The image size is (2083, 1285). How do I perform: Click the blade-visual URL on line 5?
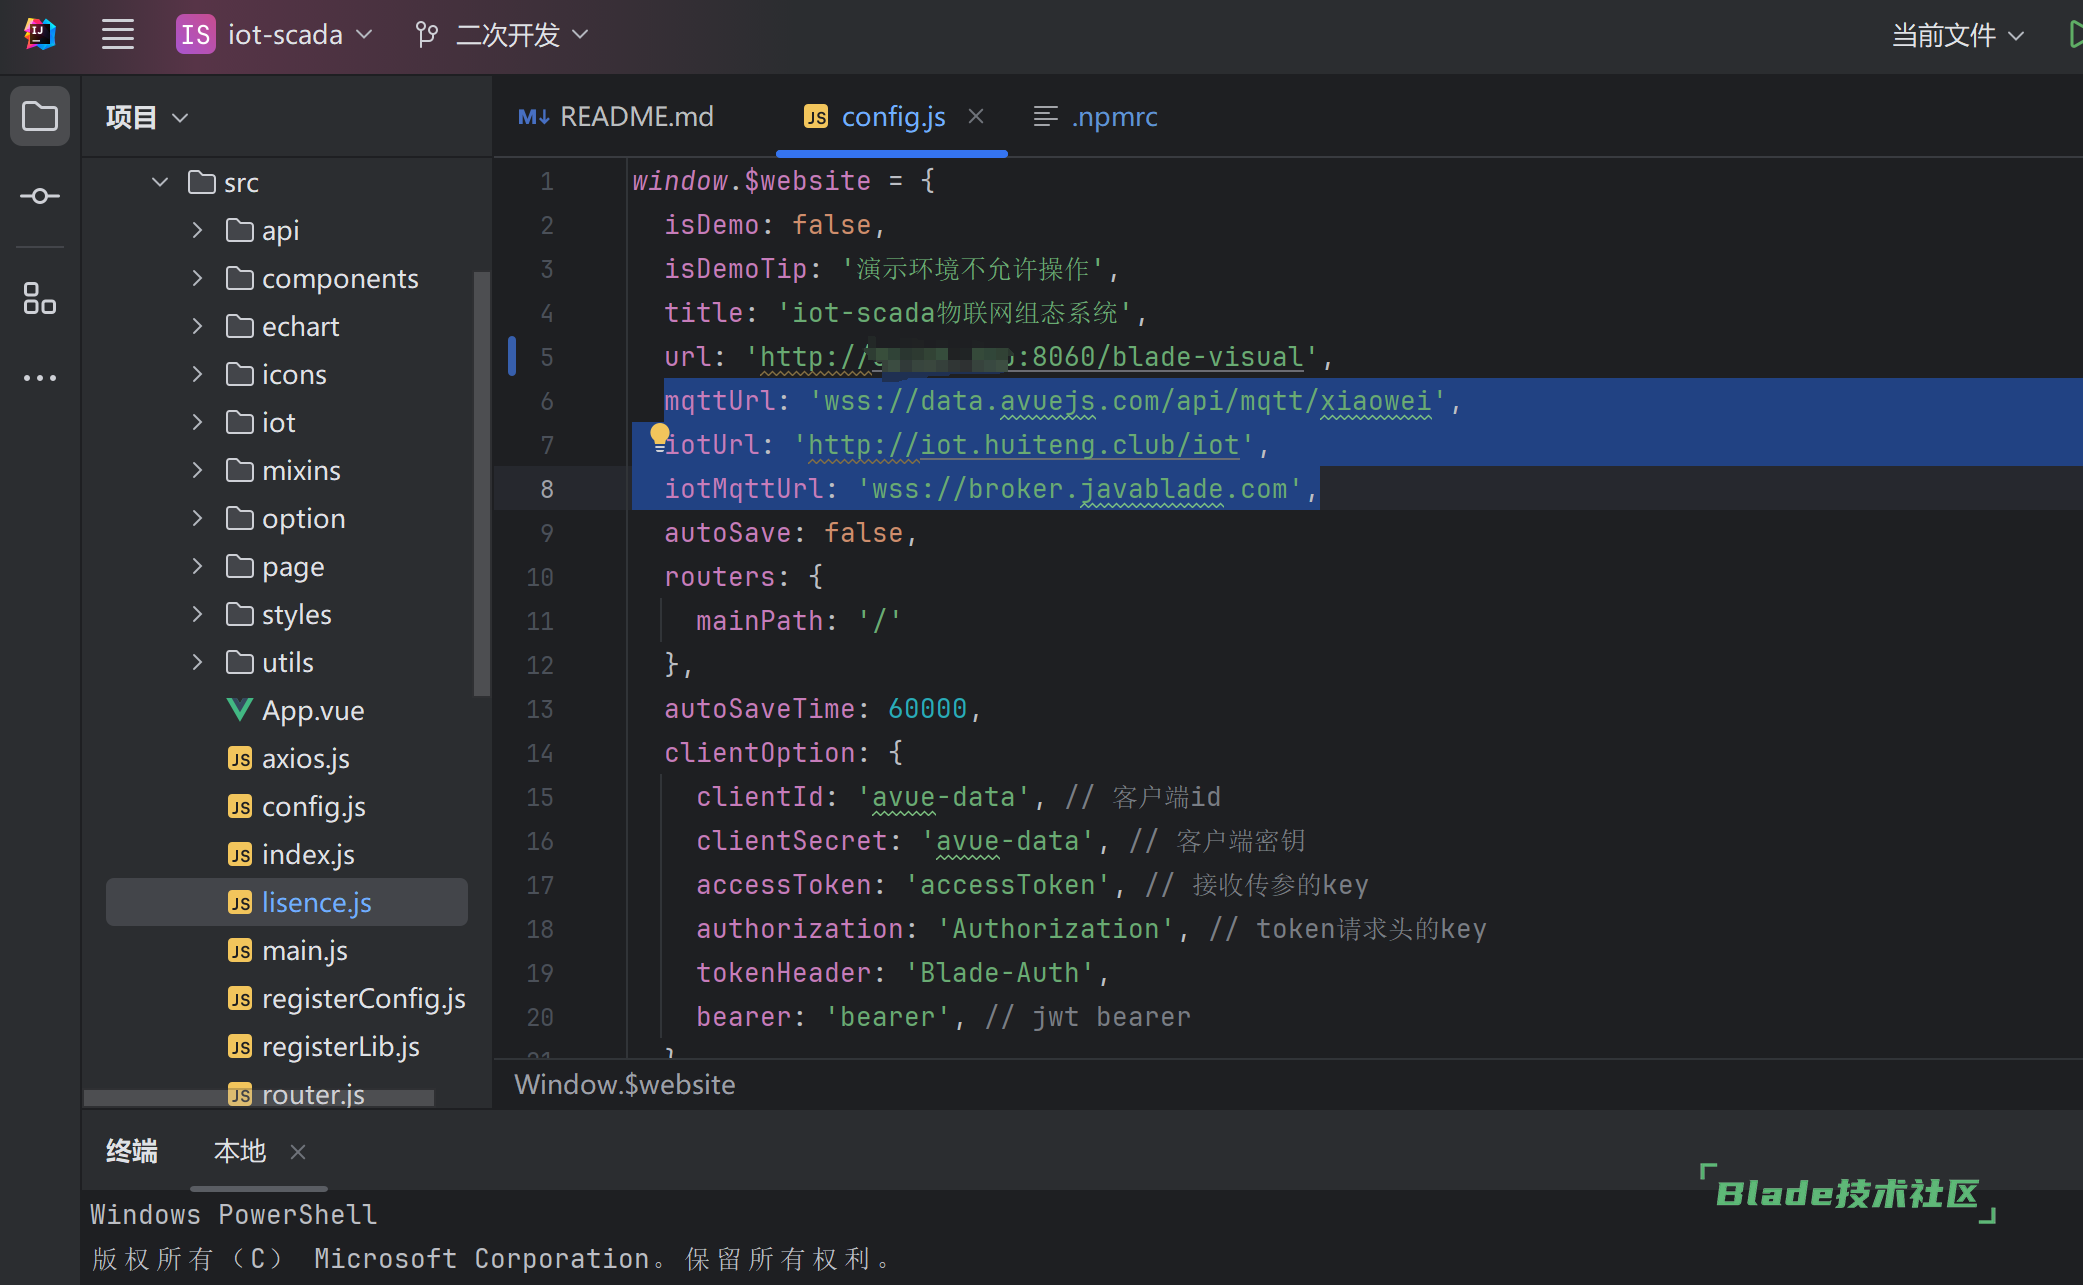click(x=1032, y=357)
